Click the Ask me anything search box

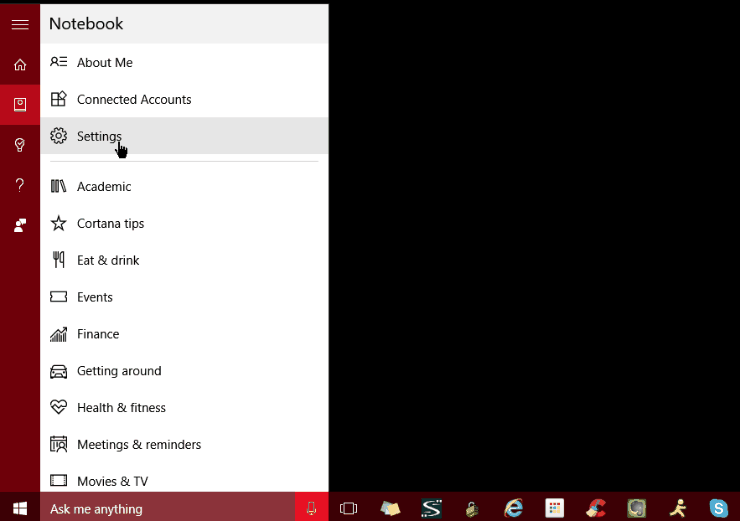tap(168, 508)
